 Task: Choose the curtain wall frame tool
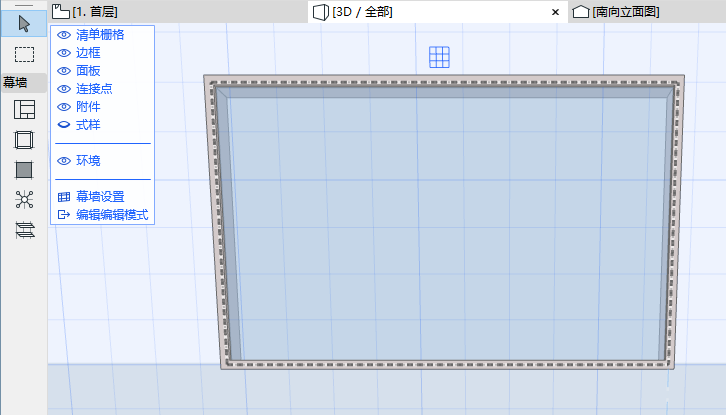click(x=24, y=140)
